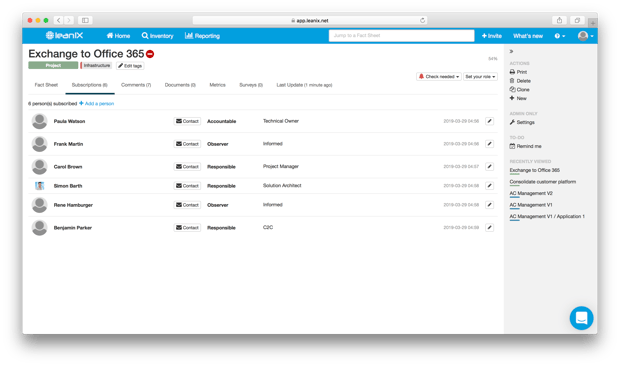Open recently viewed Exchange to Office 365
620x366 pixels.
pyautogui.click(x=535, y=170)
